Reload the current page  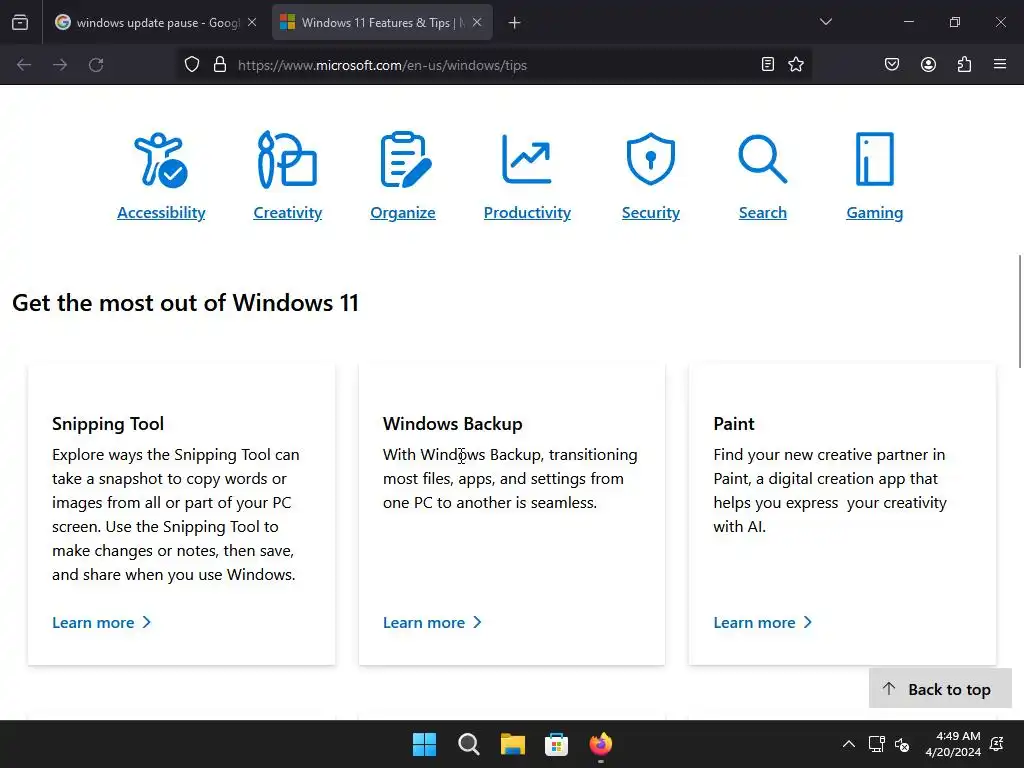pos(96,65)
